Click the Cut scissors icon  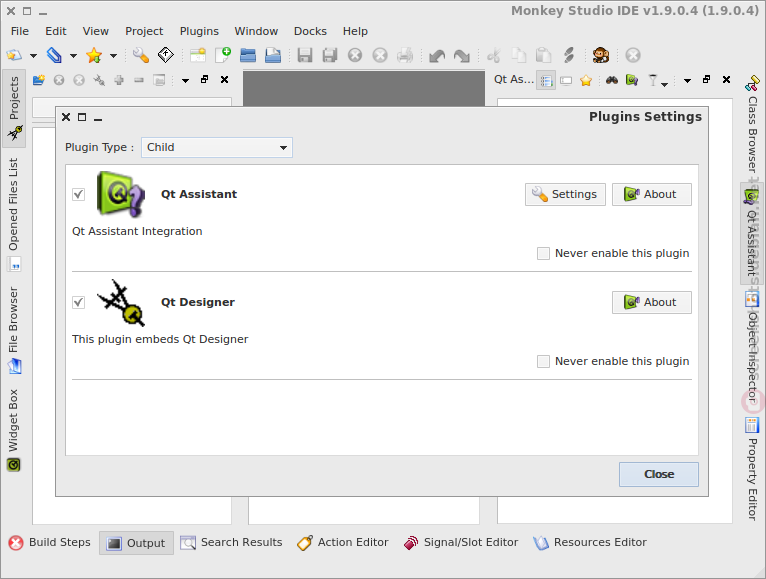pyautogui.click(x=494, y=55)
